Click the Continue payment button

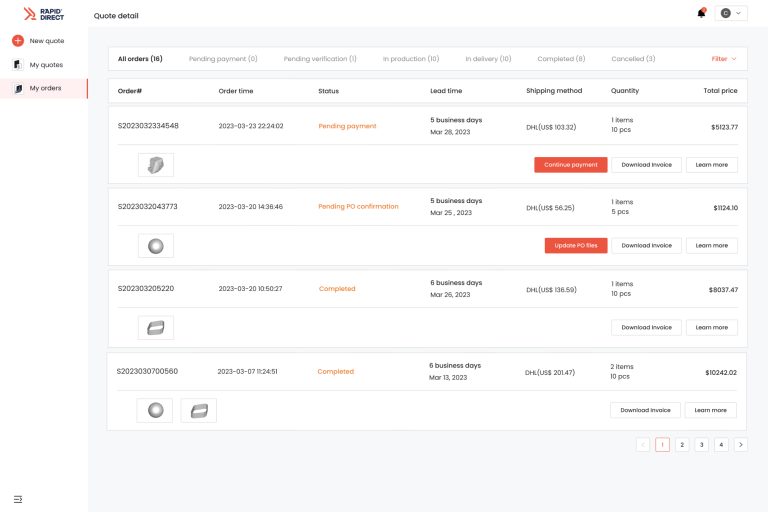[571, 165]
